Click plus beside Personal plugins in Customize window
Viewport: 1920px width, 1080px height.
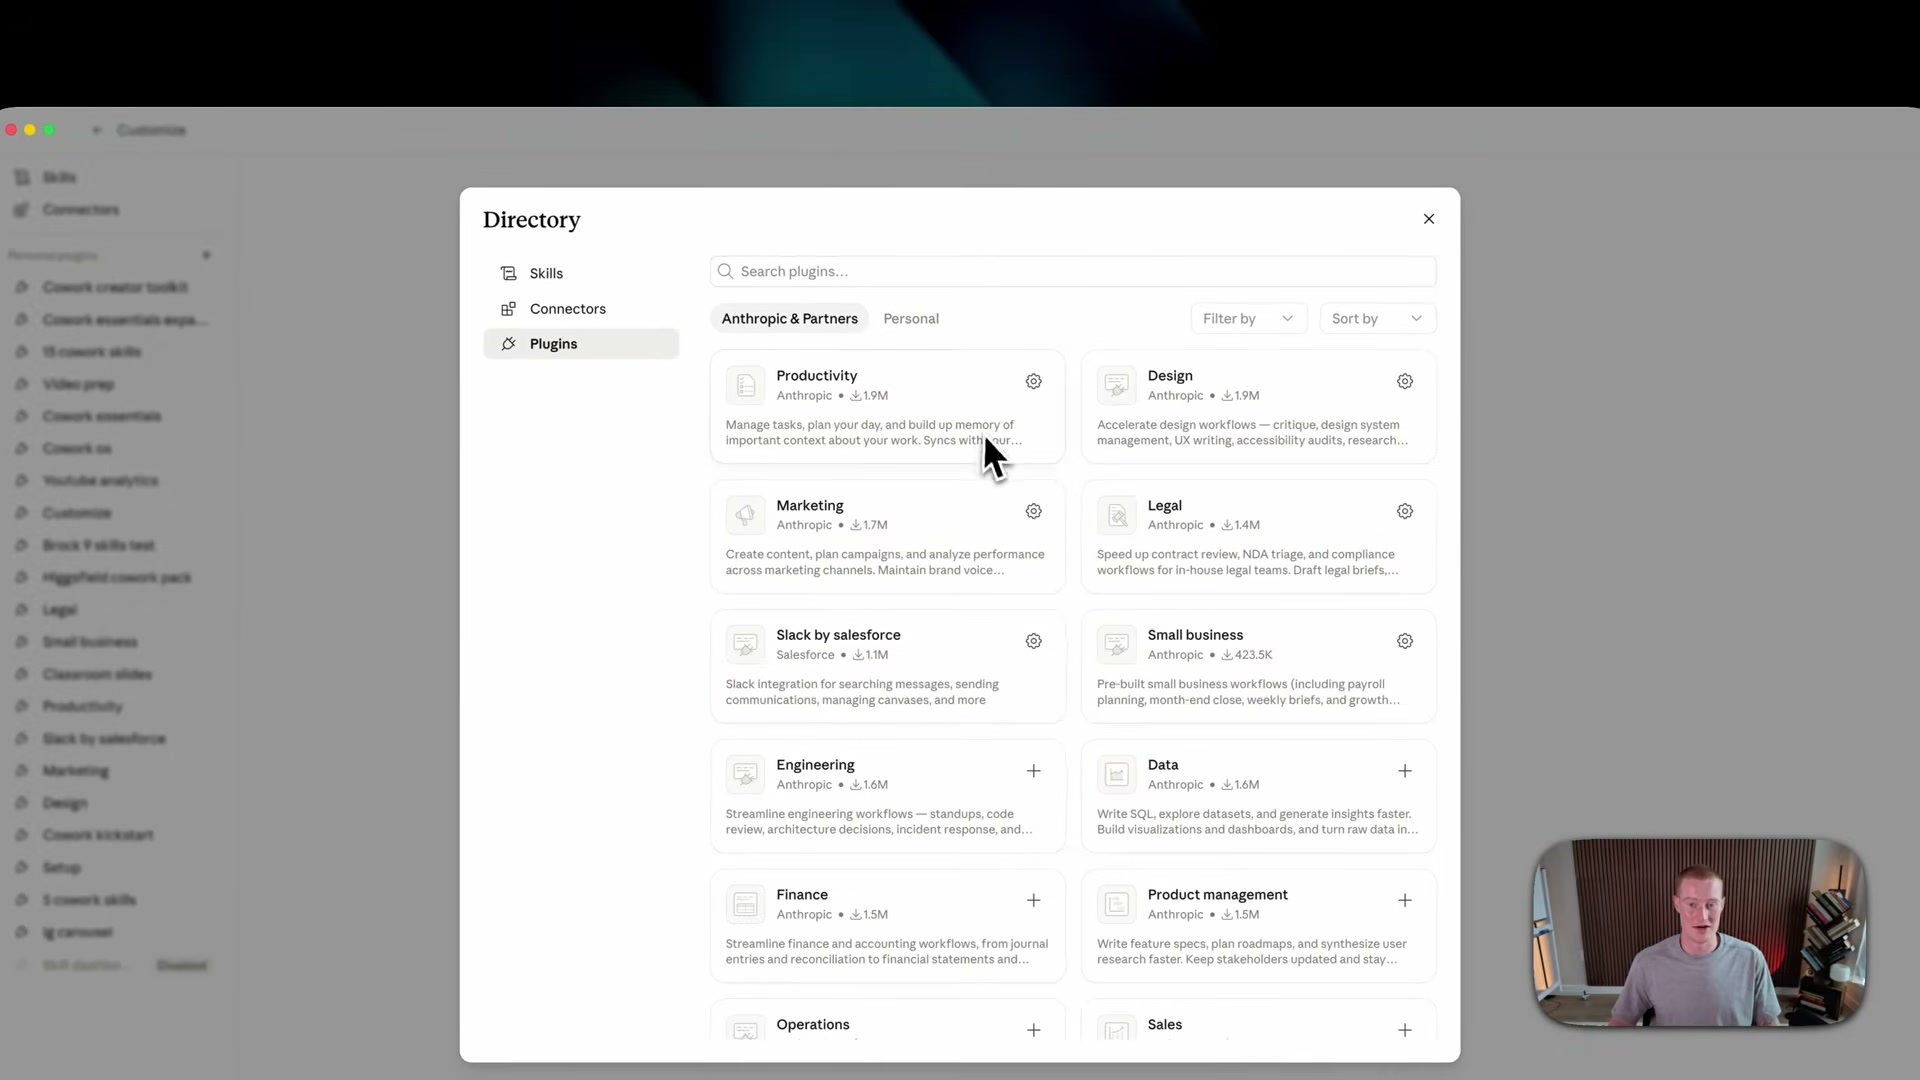207,255
